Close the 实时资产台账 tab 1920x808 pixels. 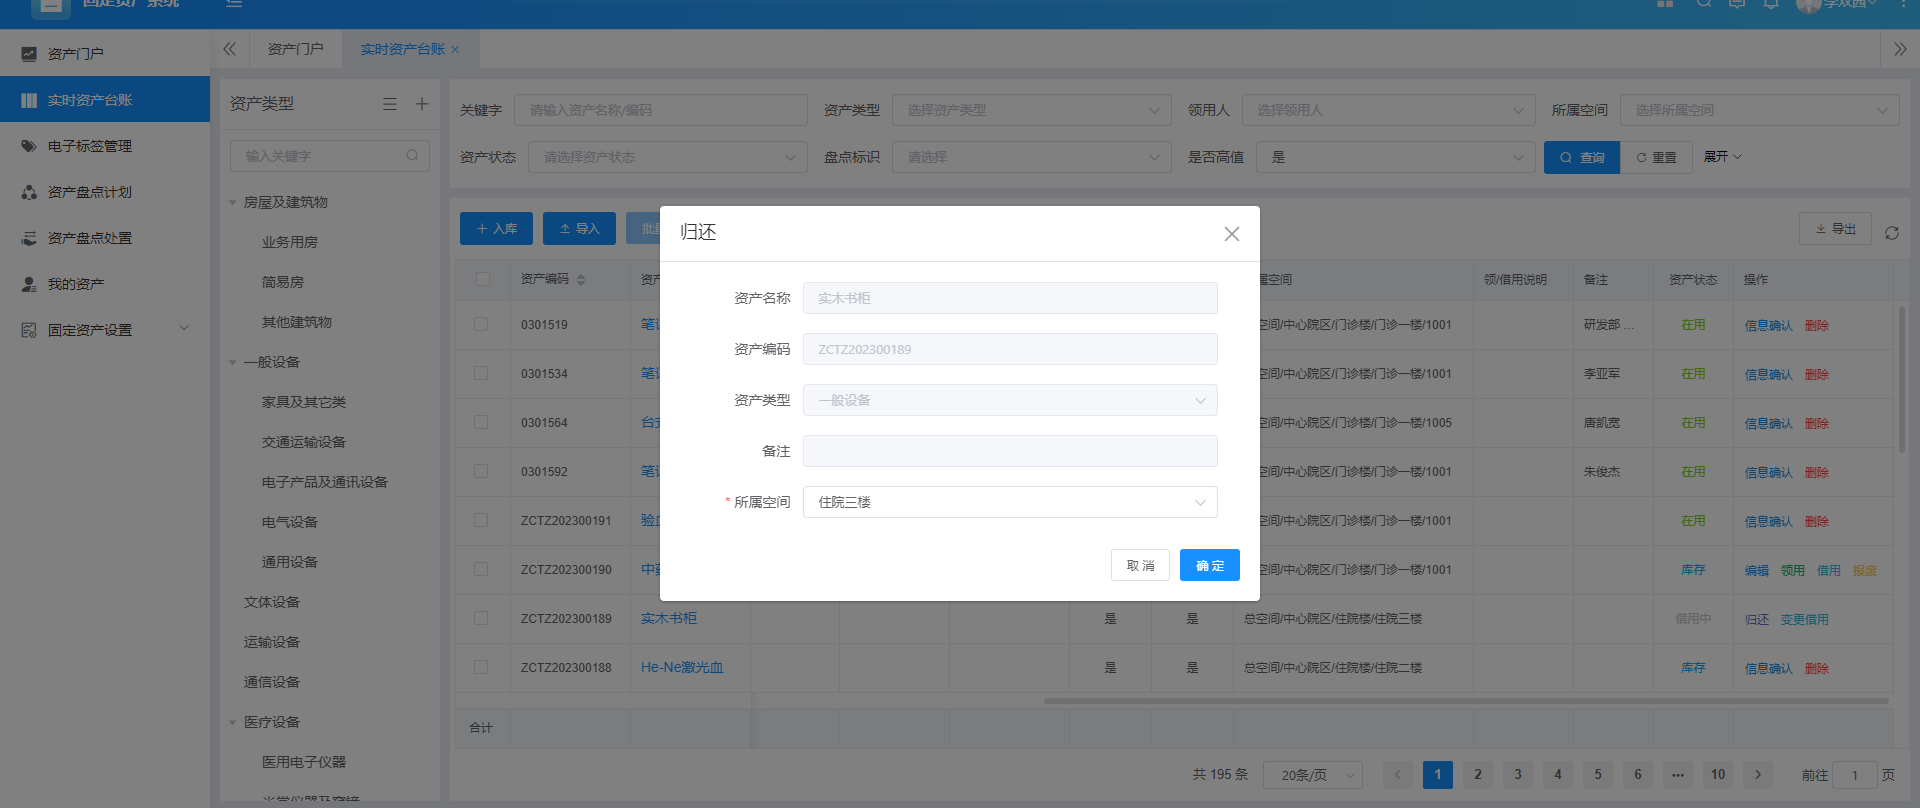(x=455, y=50)
